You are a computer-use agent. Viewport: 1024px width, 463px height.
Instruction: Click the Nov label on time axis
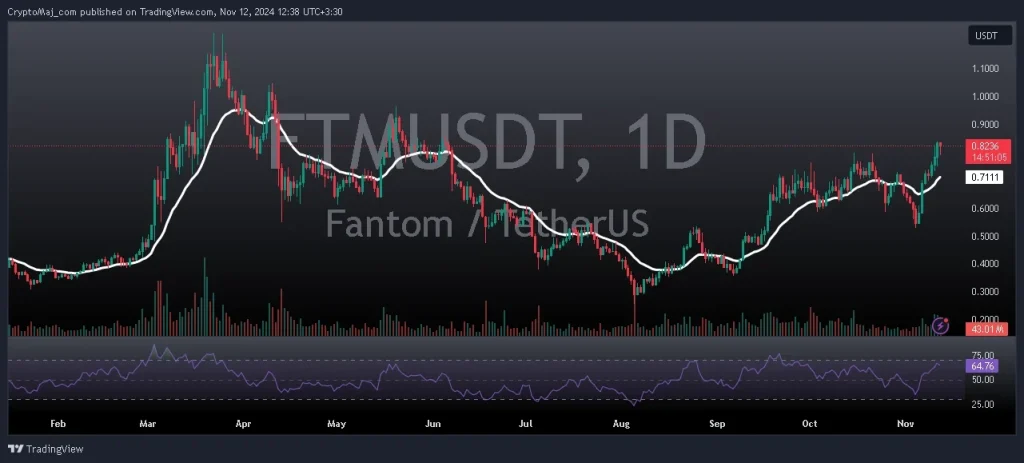pyautogui.click(x=904, y=424)
